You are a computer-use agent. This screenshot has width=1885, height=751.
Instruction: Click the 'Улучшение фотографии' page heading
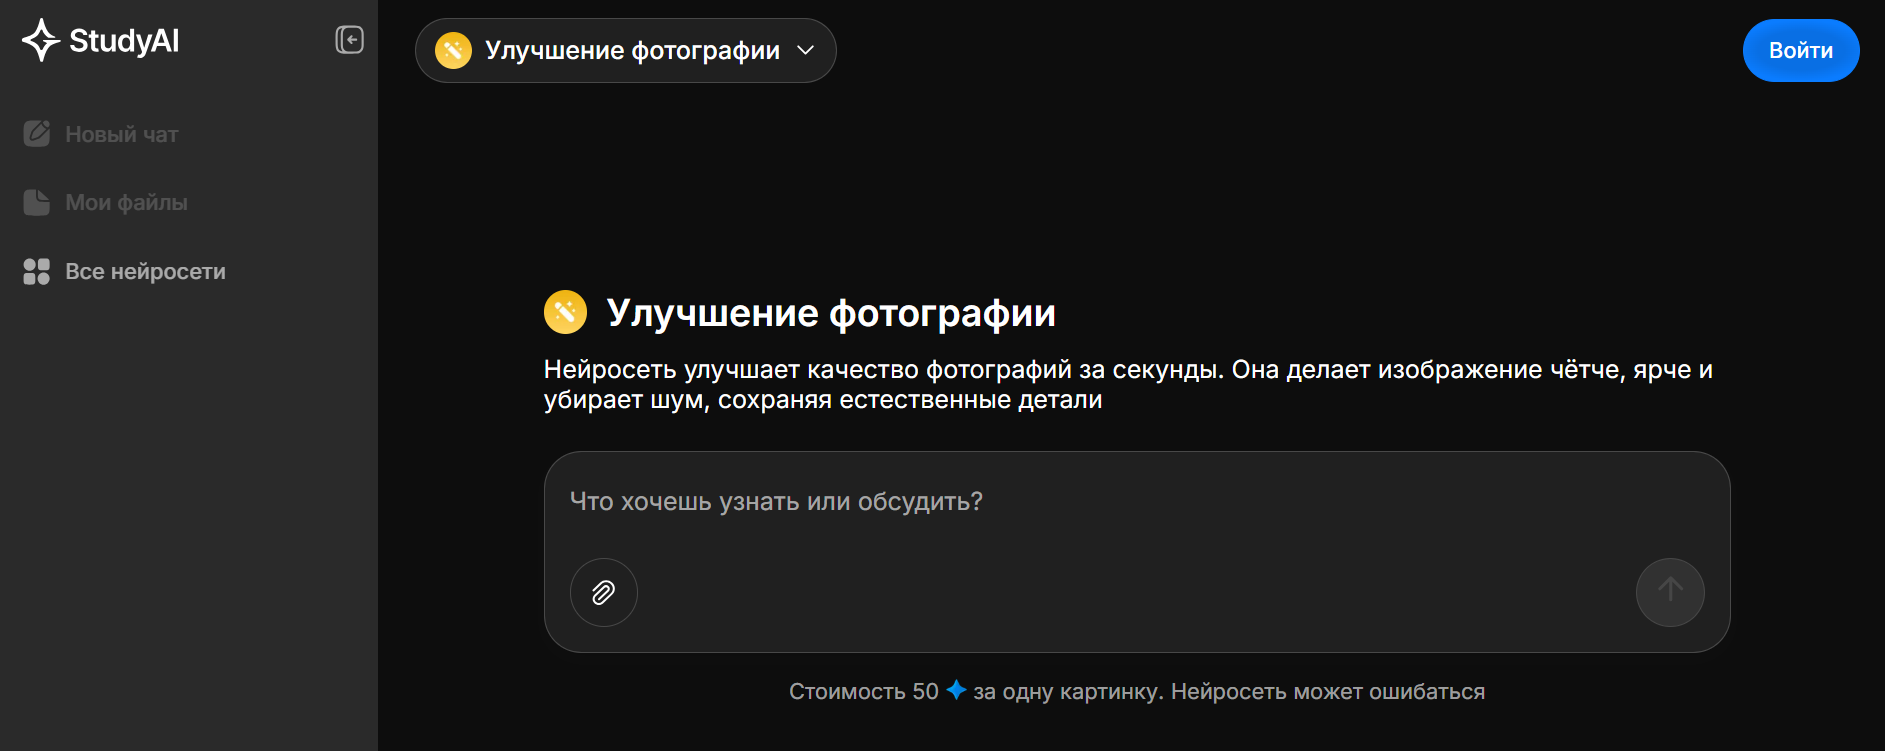[831, 313]
